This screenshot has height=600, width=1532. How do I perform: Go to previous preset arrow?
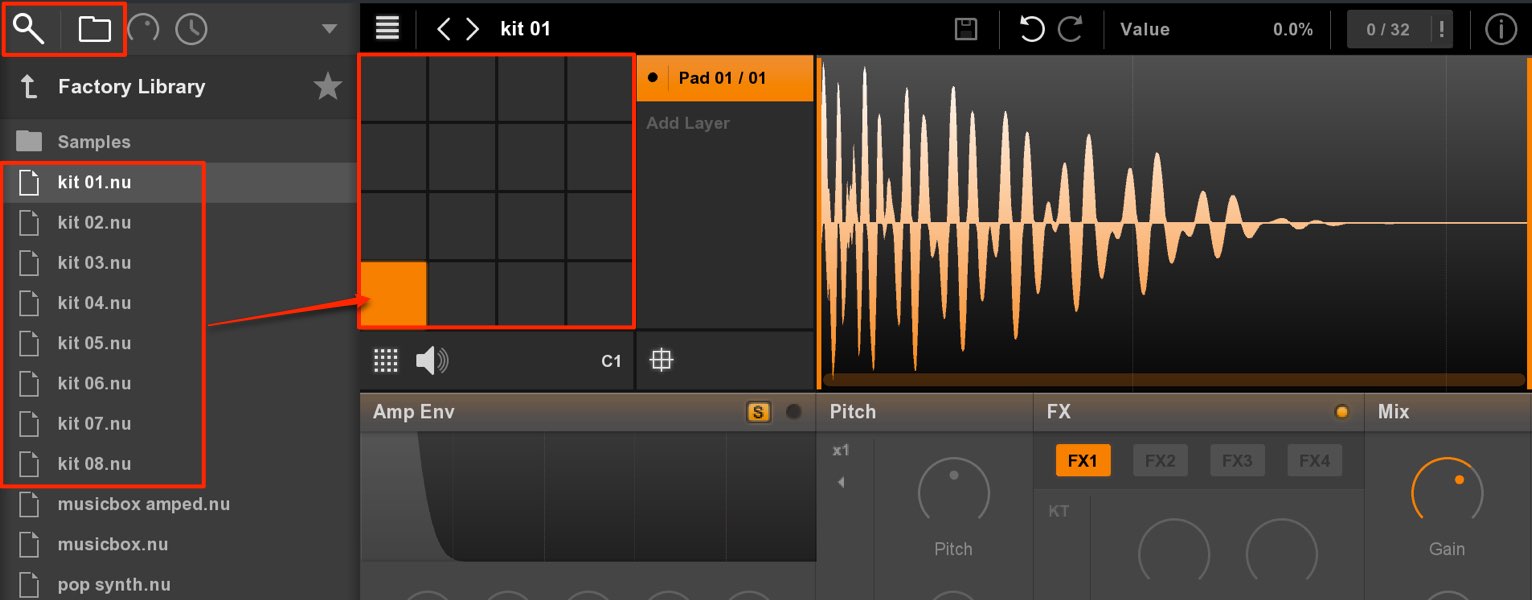pyautogui.click(x=445, y=29)
